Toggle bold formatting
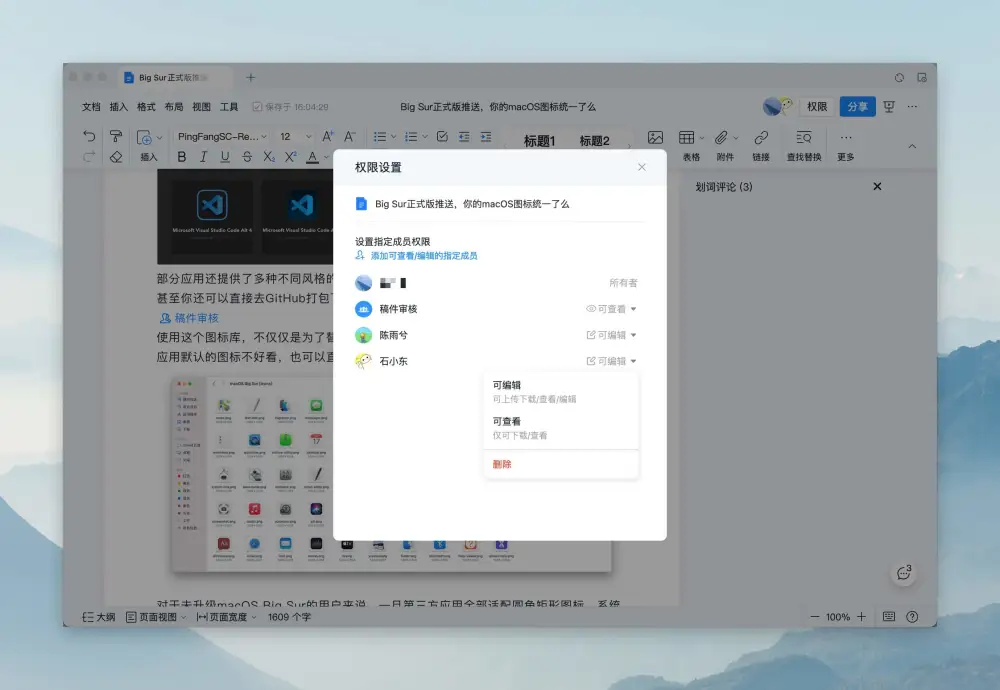 pyautogui.click(x=182, y=157)
